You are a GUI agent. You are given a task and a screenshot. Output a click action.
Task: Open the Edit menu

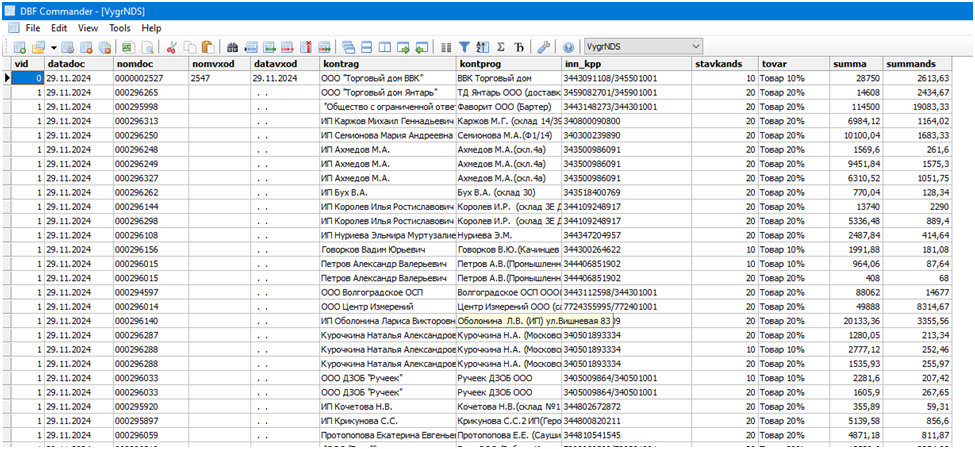[x=59, y=28]
